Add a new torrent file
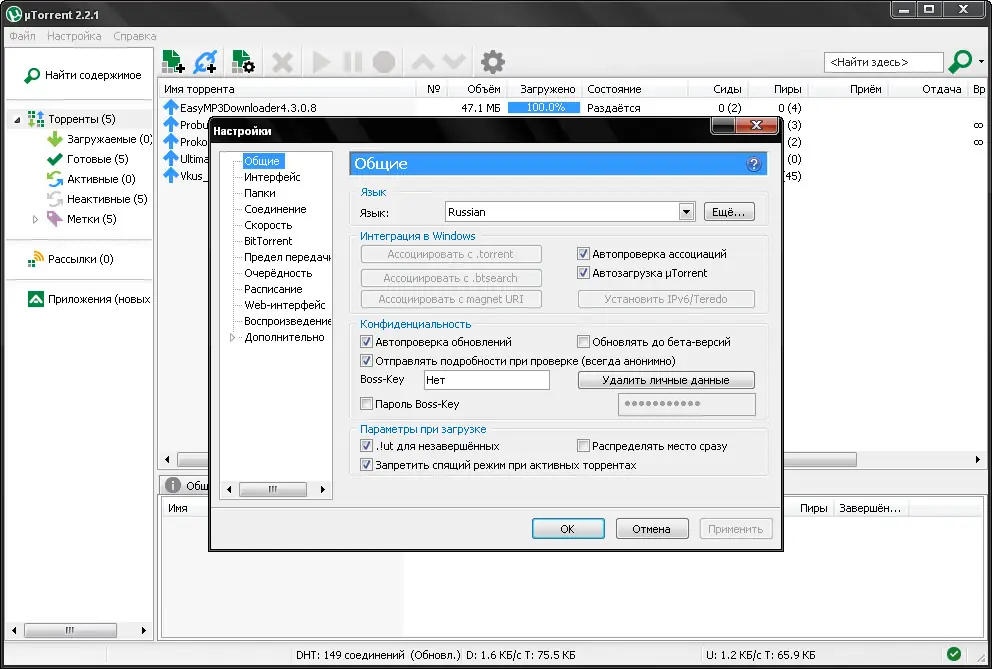This screenshot has height=669, width=992. click(172, 61)
